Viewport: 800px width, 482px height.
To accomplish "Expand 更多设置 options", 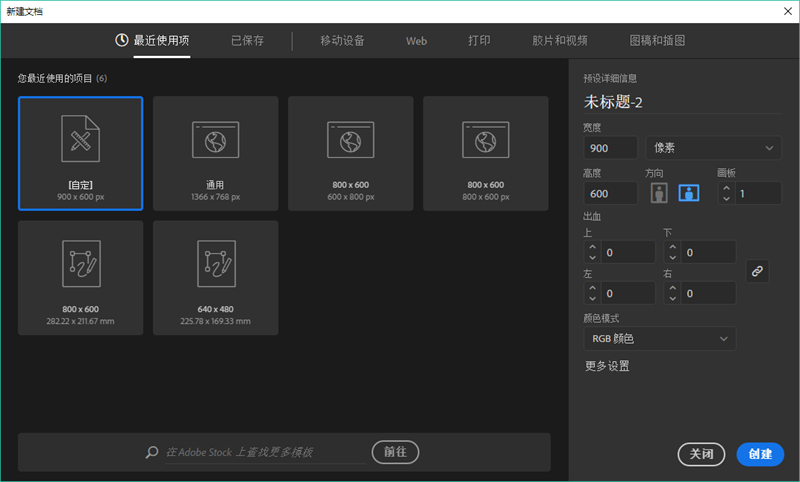I will tap(607, 366).
